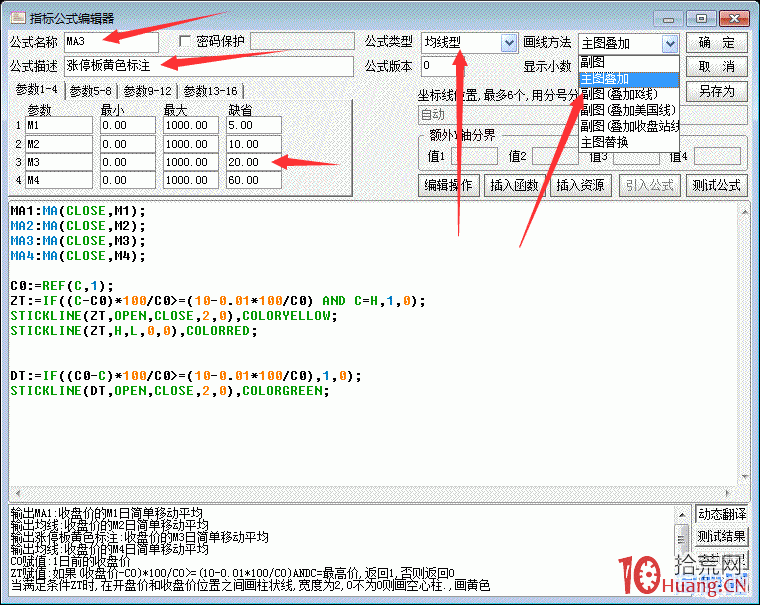Select 副图(叠加K线) from the list
Viewport: 760px width, 605px height.
click(x=627, y=95)
